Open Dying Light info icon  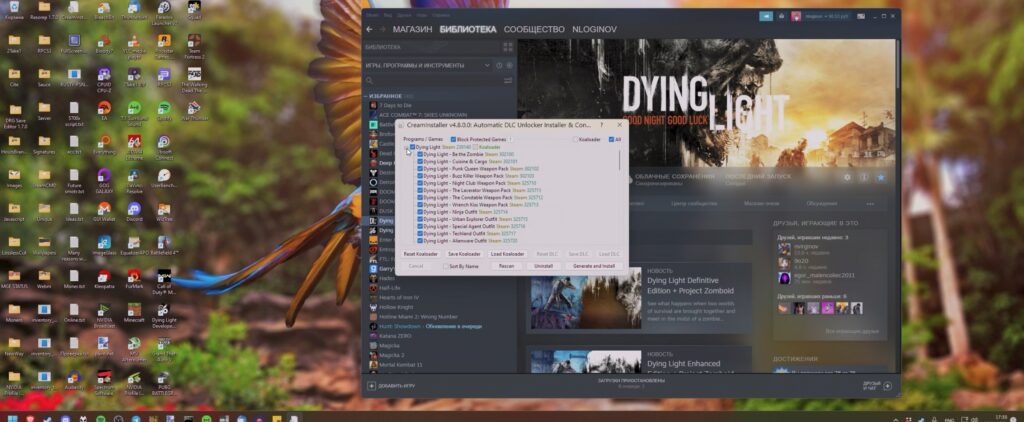[863, 177]
